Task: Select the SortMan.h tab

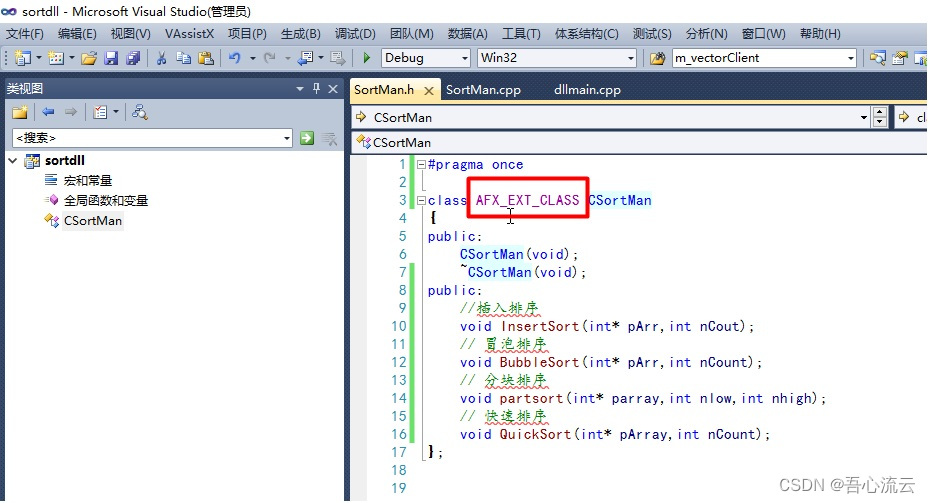Action: coord(384,90)
